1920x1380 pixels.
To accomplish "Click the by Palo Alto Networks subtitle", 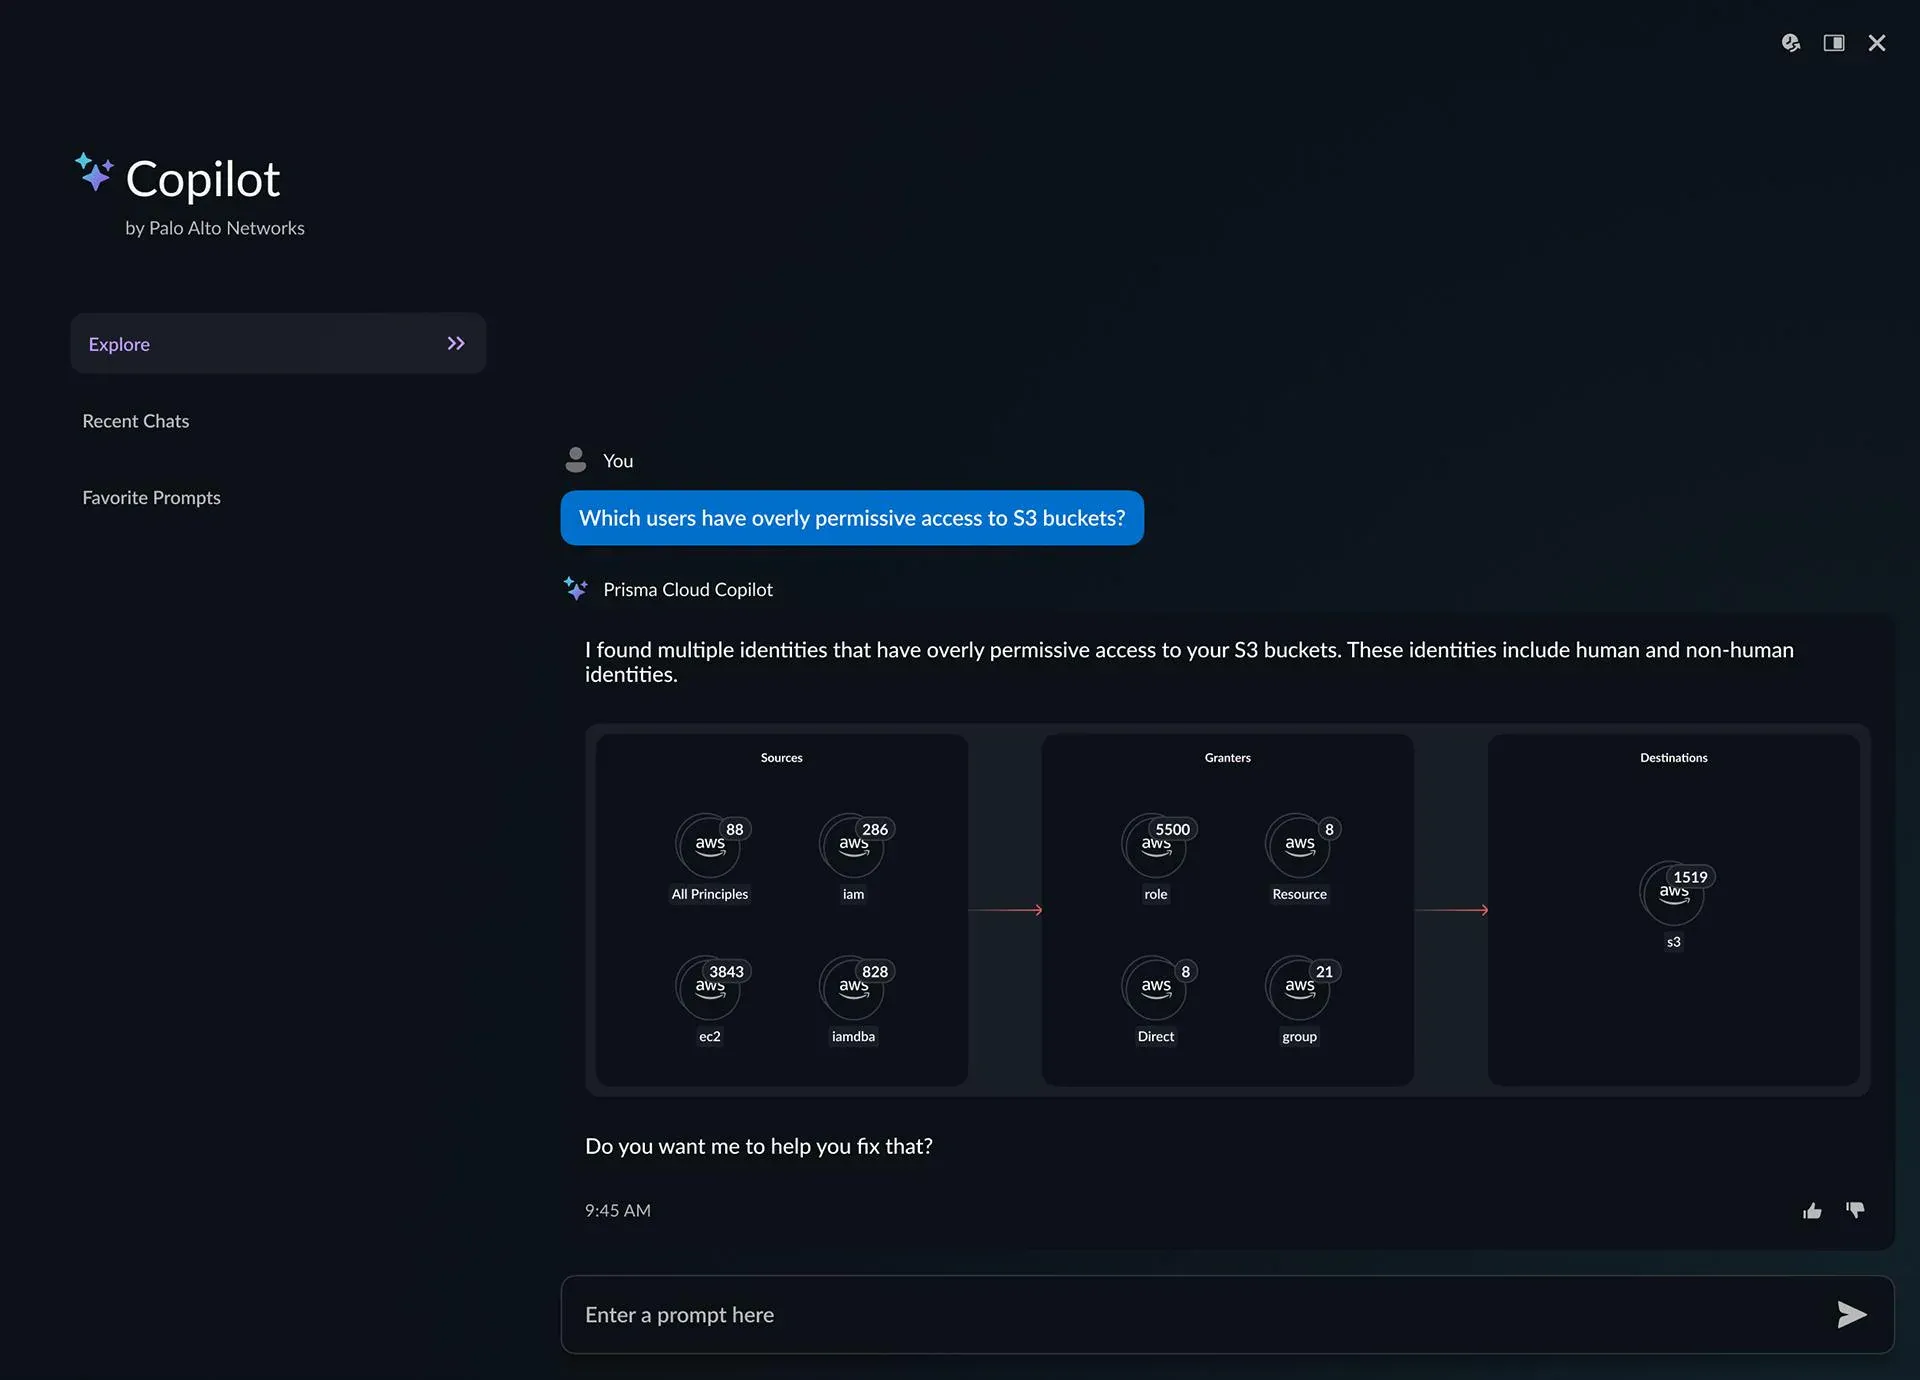I will tap(215, 228).
